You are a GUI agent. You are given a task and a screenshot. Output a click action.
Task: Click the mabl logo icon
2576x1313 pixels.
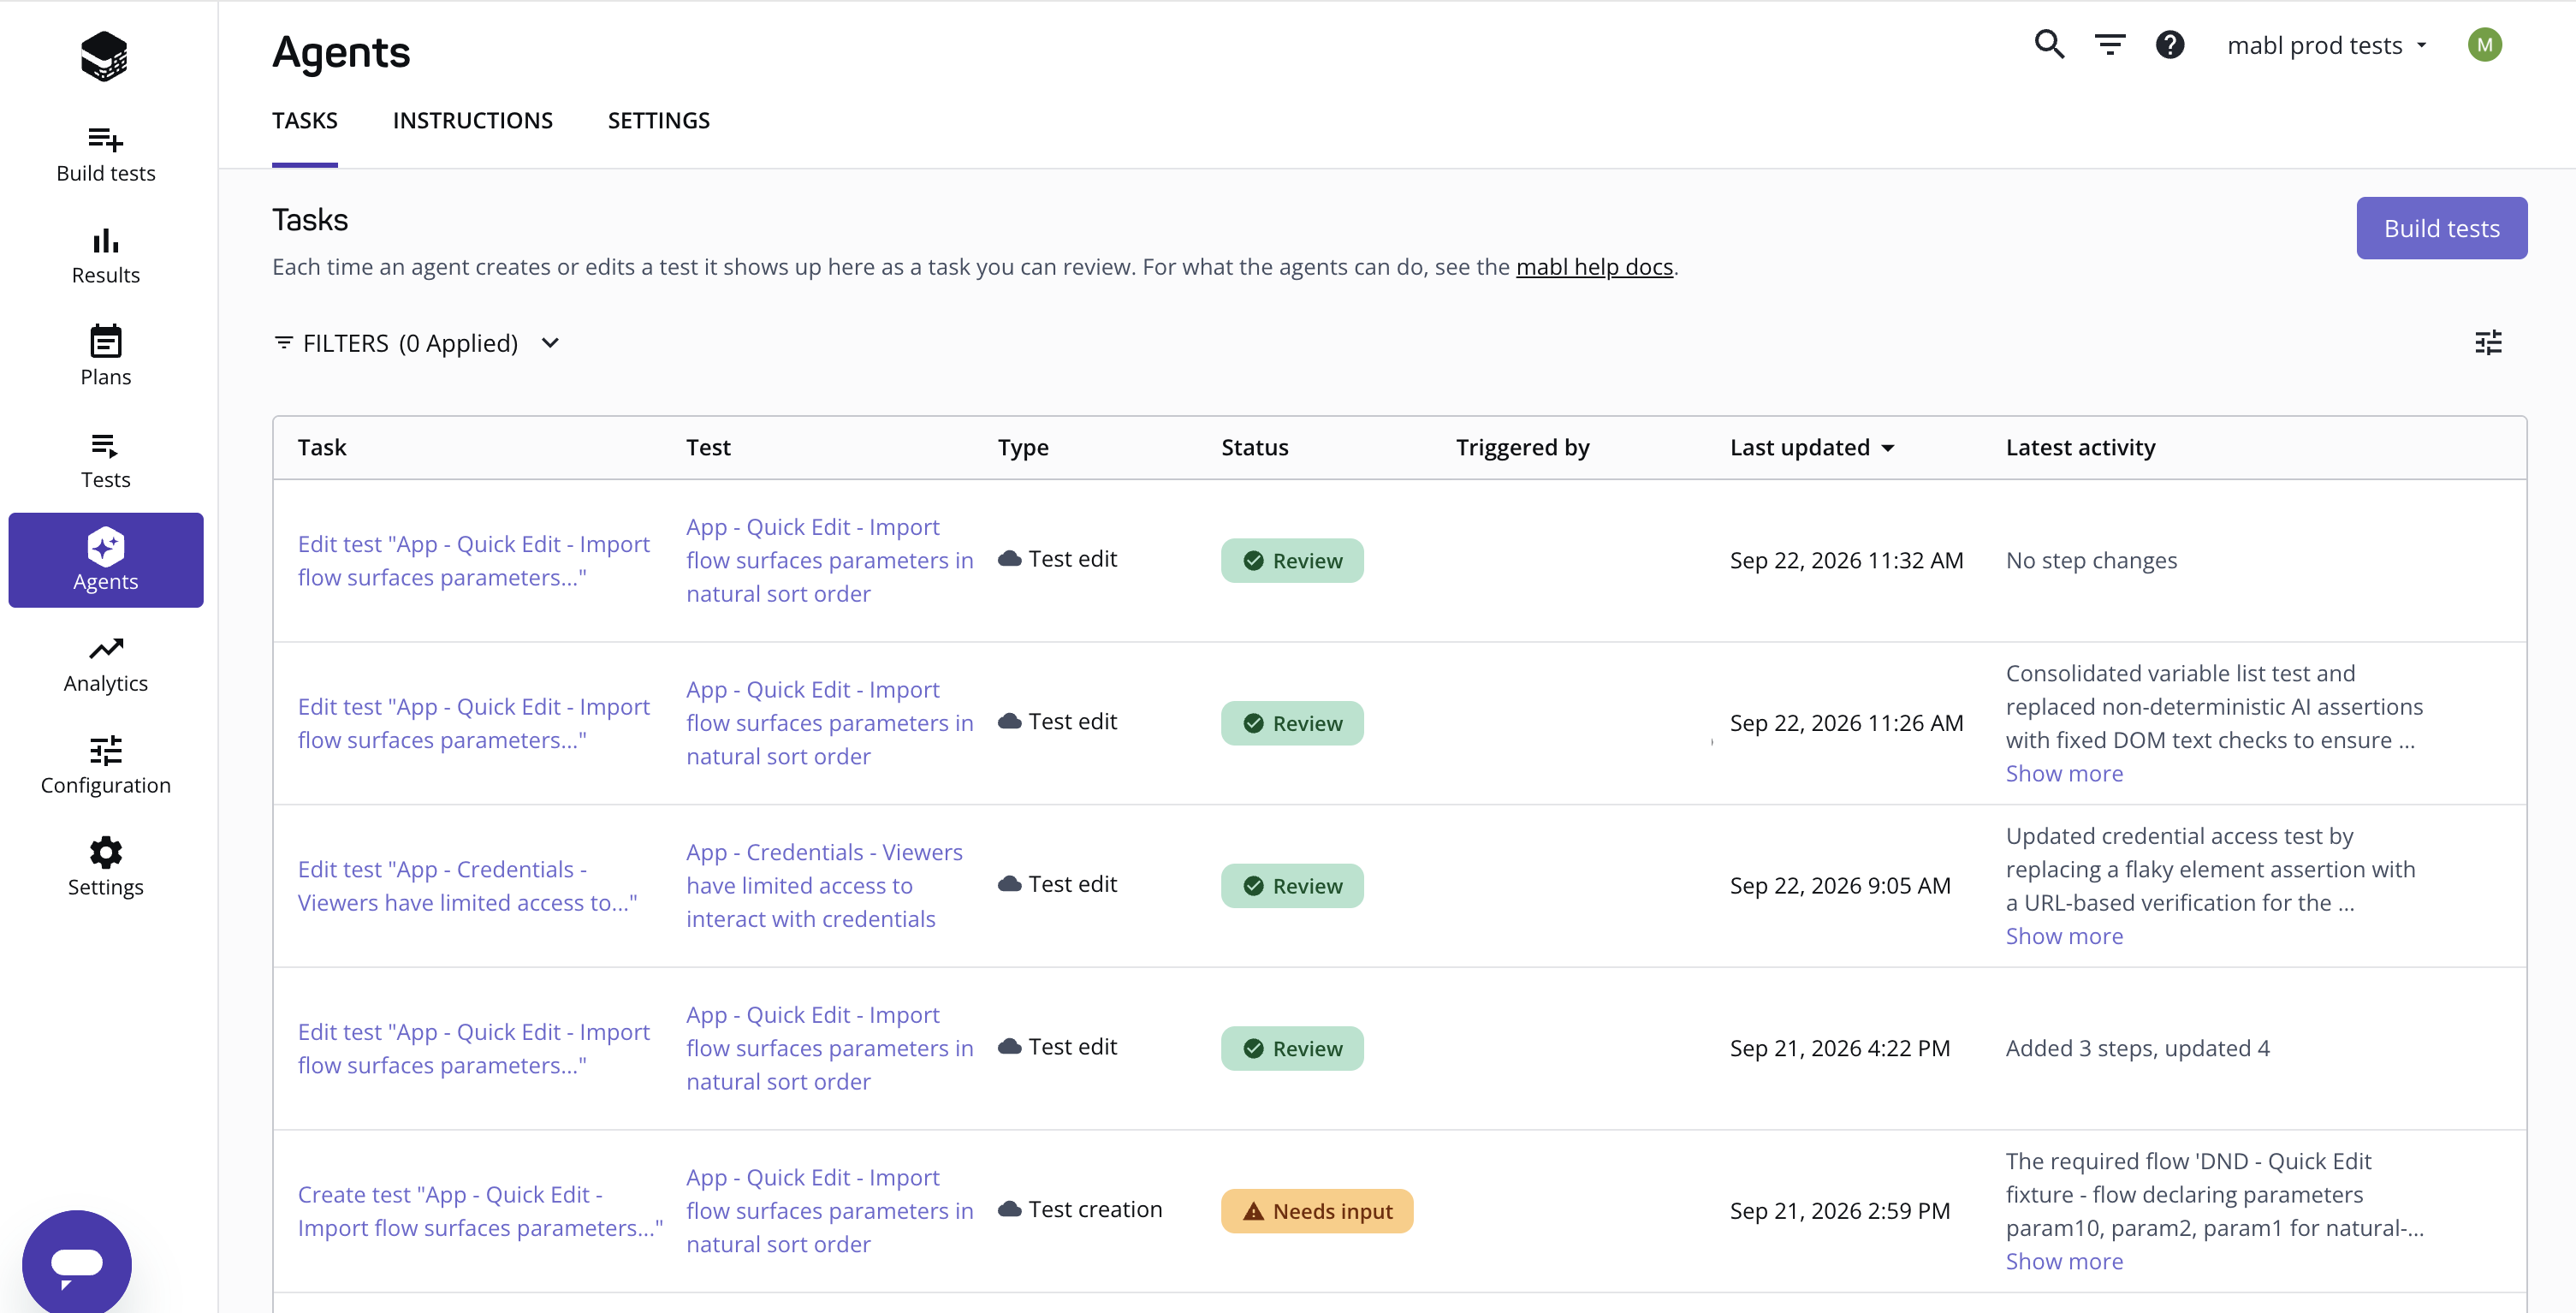tap(104, 56)
